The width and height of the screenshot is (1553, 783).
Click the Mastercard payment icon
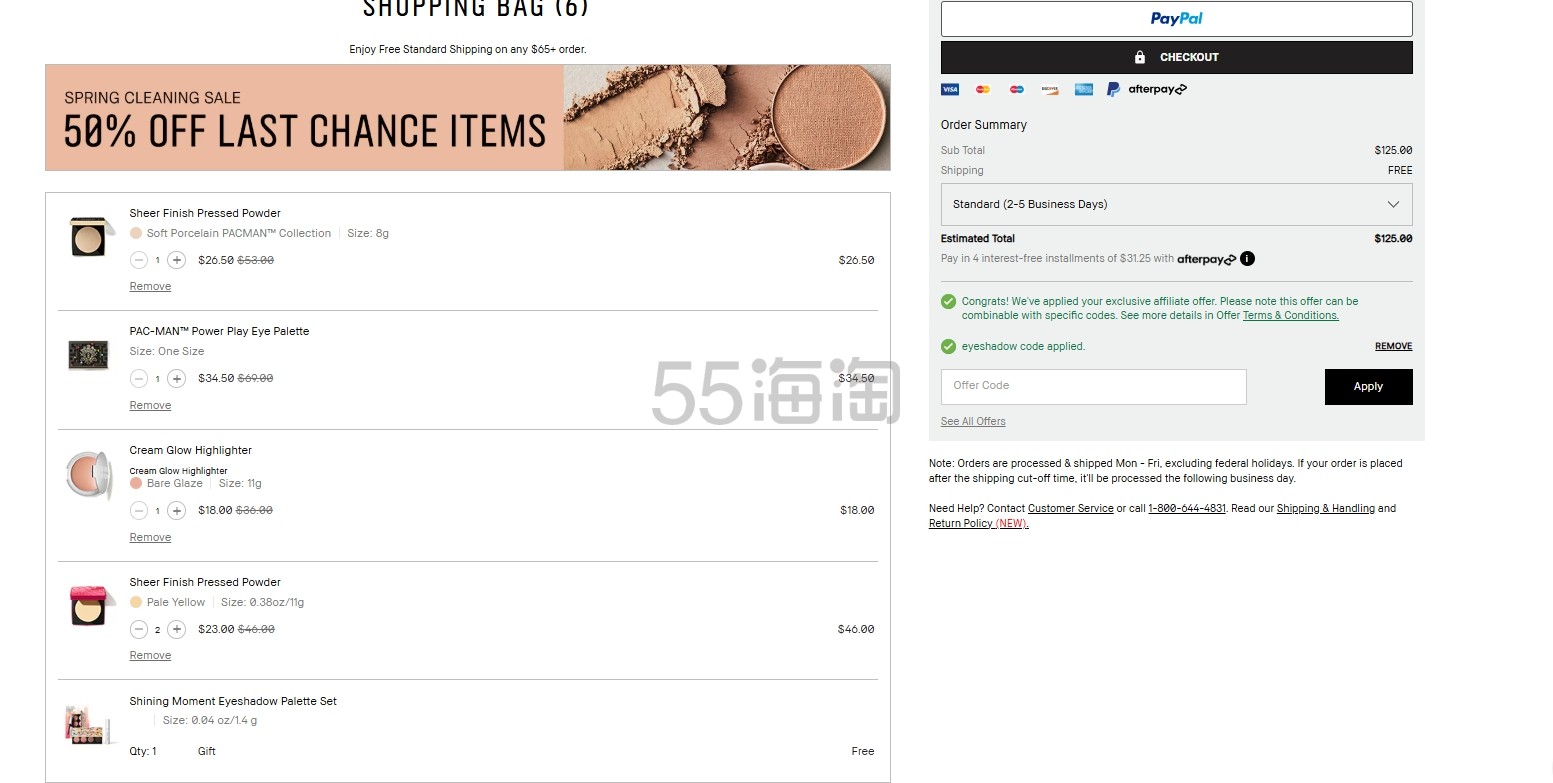[983, 89]
